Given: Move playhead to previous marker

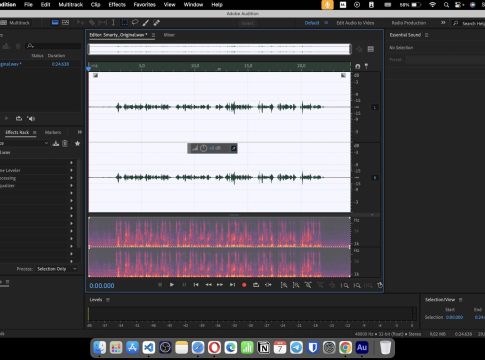Looking at the screenshot, I should pyautogui.click(x=196, y=285).
